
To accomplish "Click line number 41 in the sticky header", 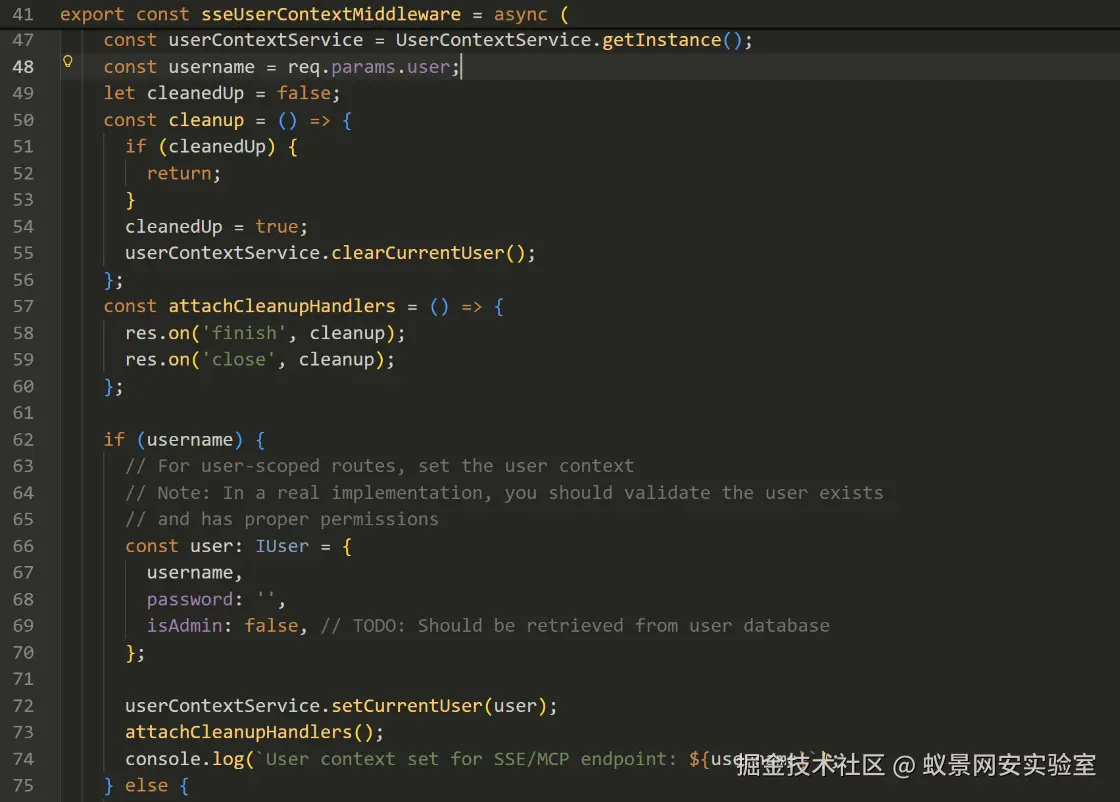I will tap(23, 14).
